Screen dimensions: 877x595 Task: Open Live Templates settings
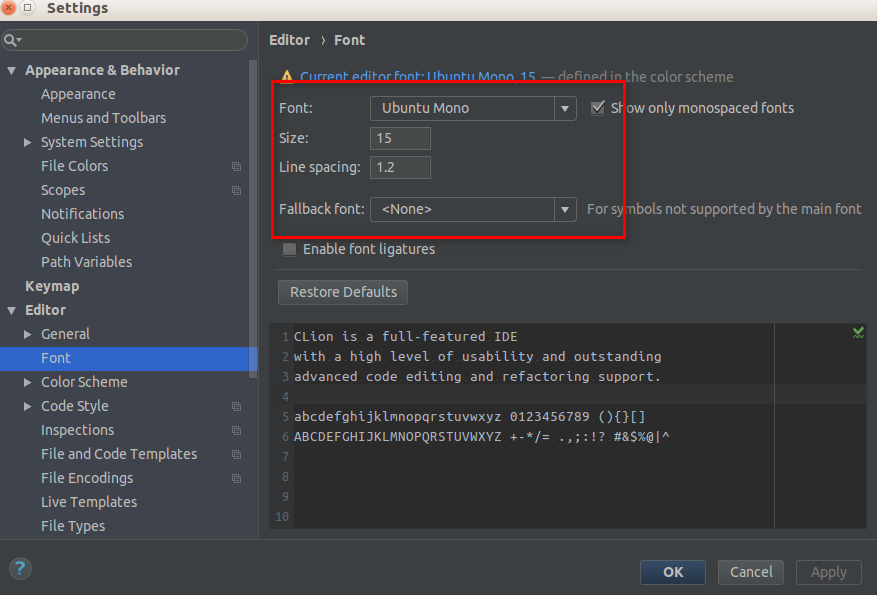click(89, 502)
